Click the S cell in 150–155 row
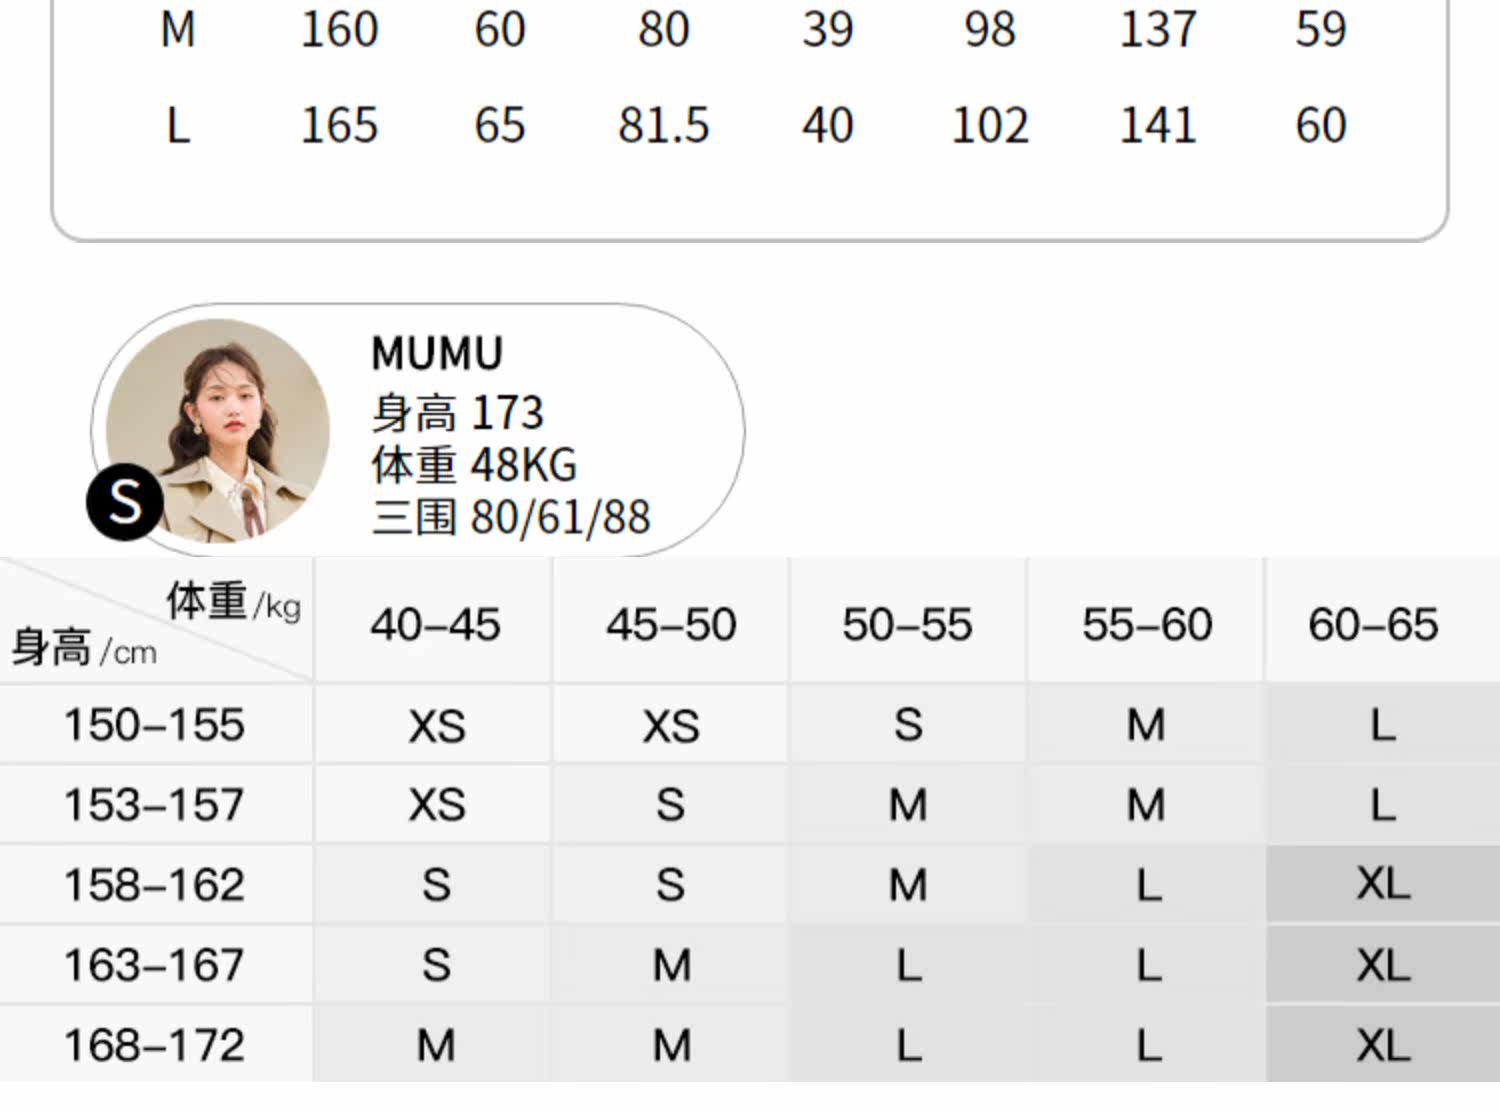The image size is (1500, 1113). click(x=908, y=725)
